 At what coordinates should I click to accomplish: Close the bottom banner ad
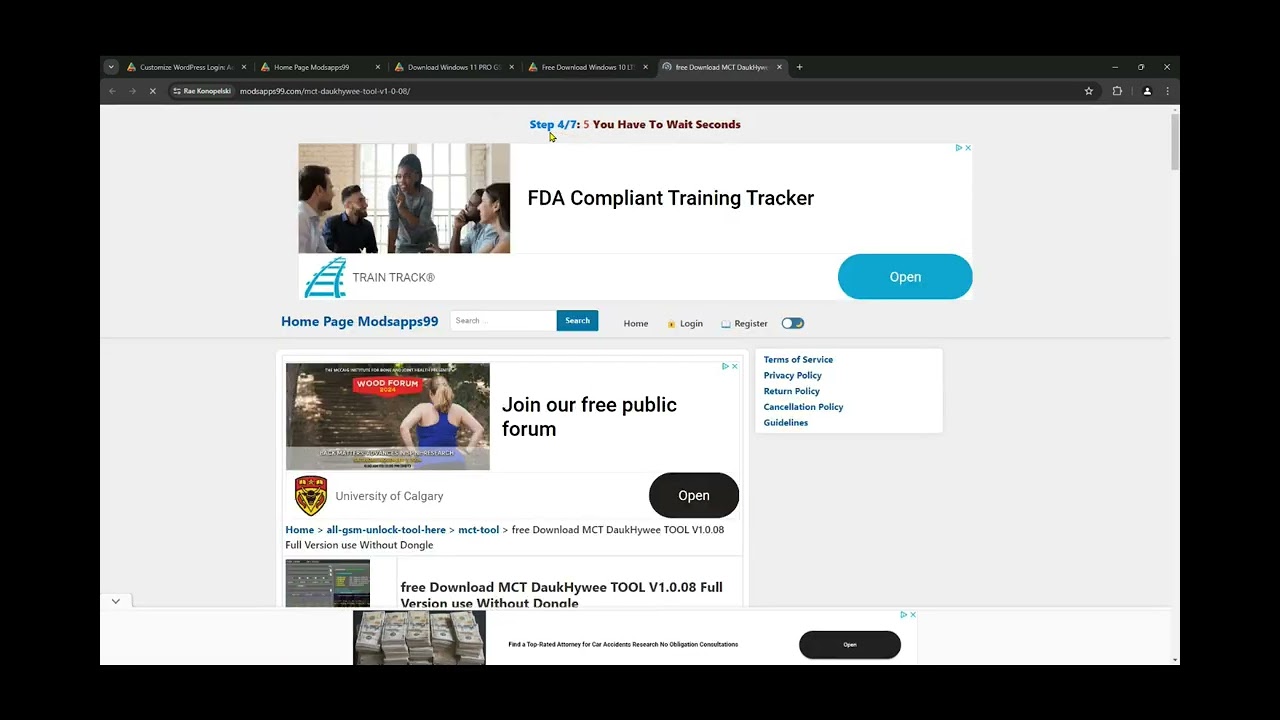912,615
